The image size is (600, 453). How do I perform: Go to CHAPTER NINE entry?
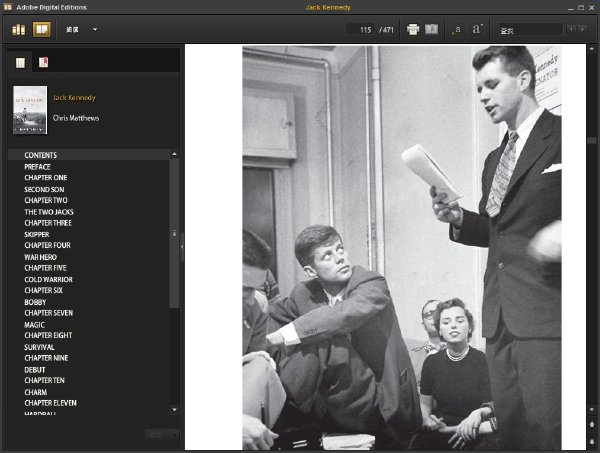click(x=46, y=358)
